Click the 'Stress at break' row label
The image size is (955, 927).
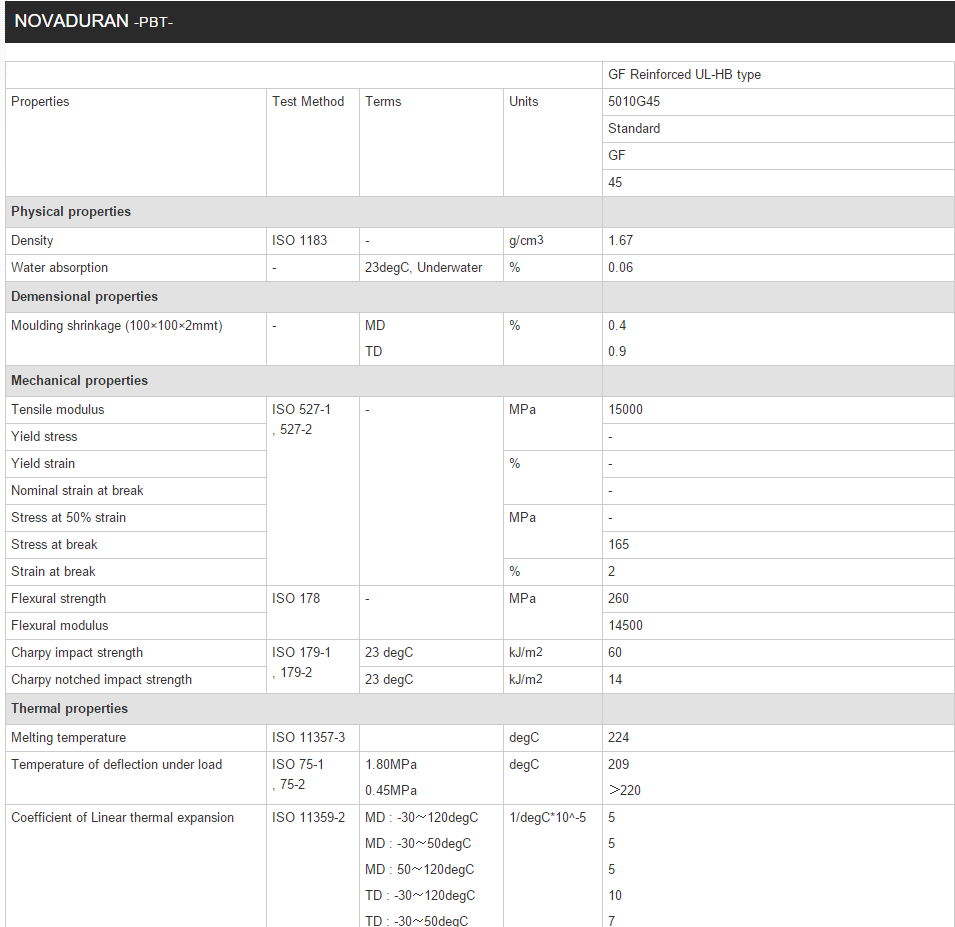pos(54,545)
